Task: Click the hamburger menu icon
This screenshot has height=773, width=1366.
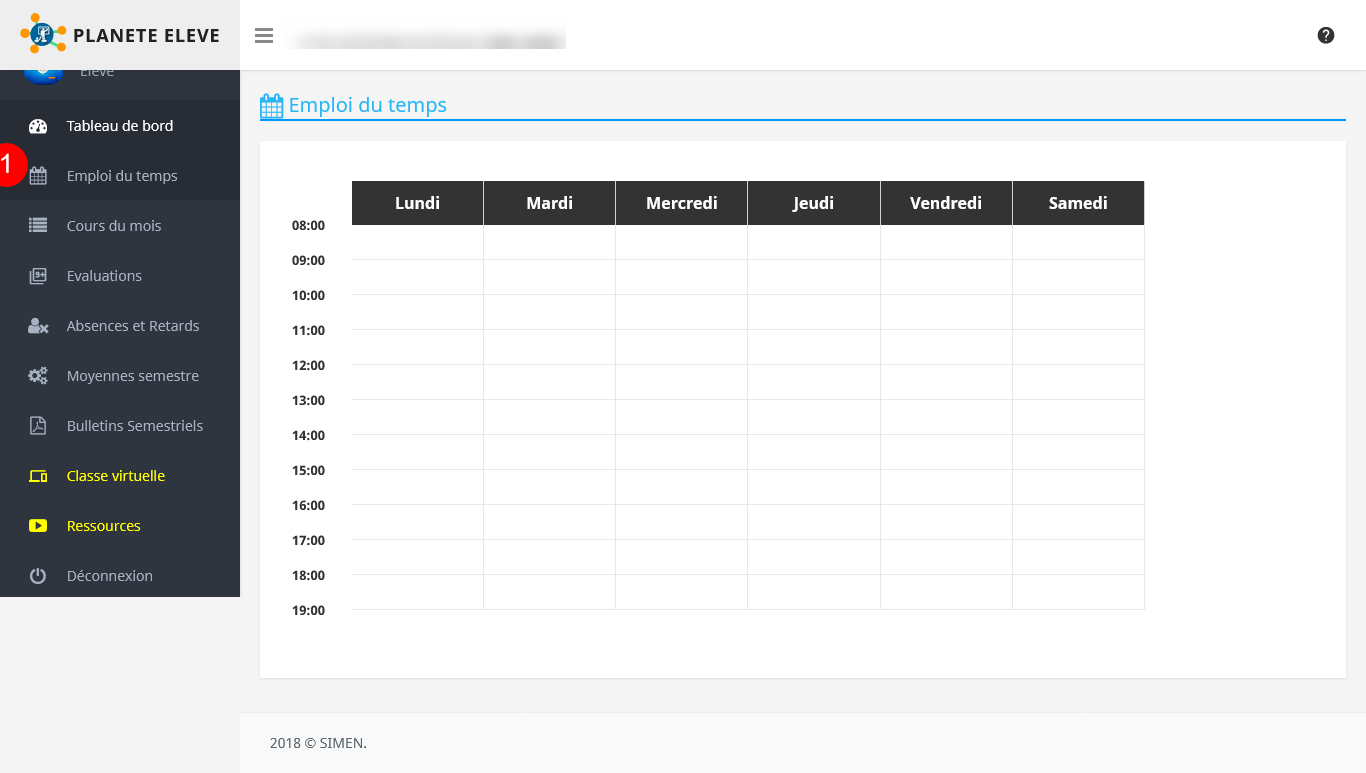Action: (264, 36)
